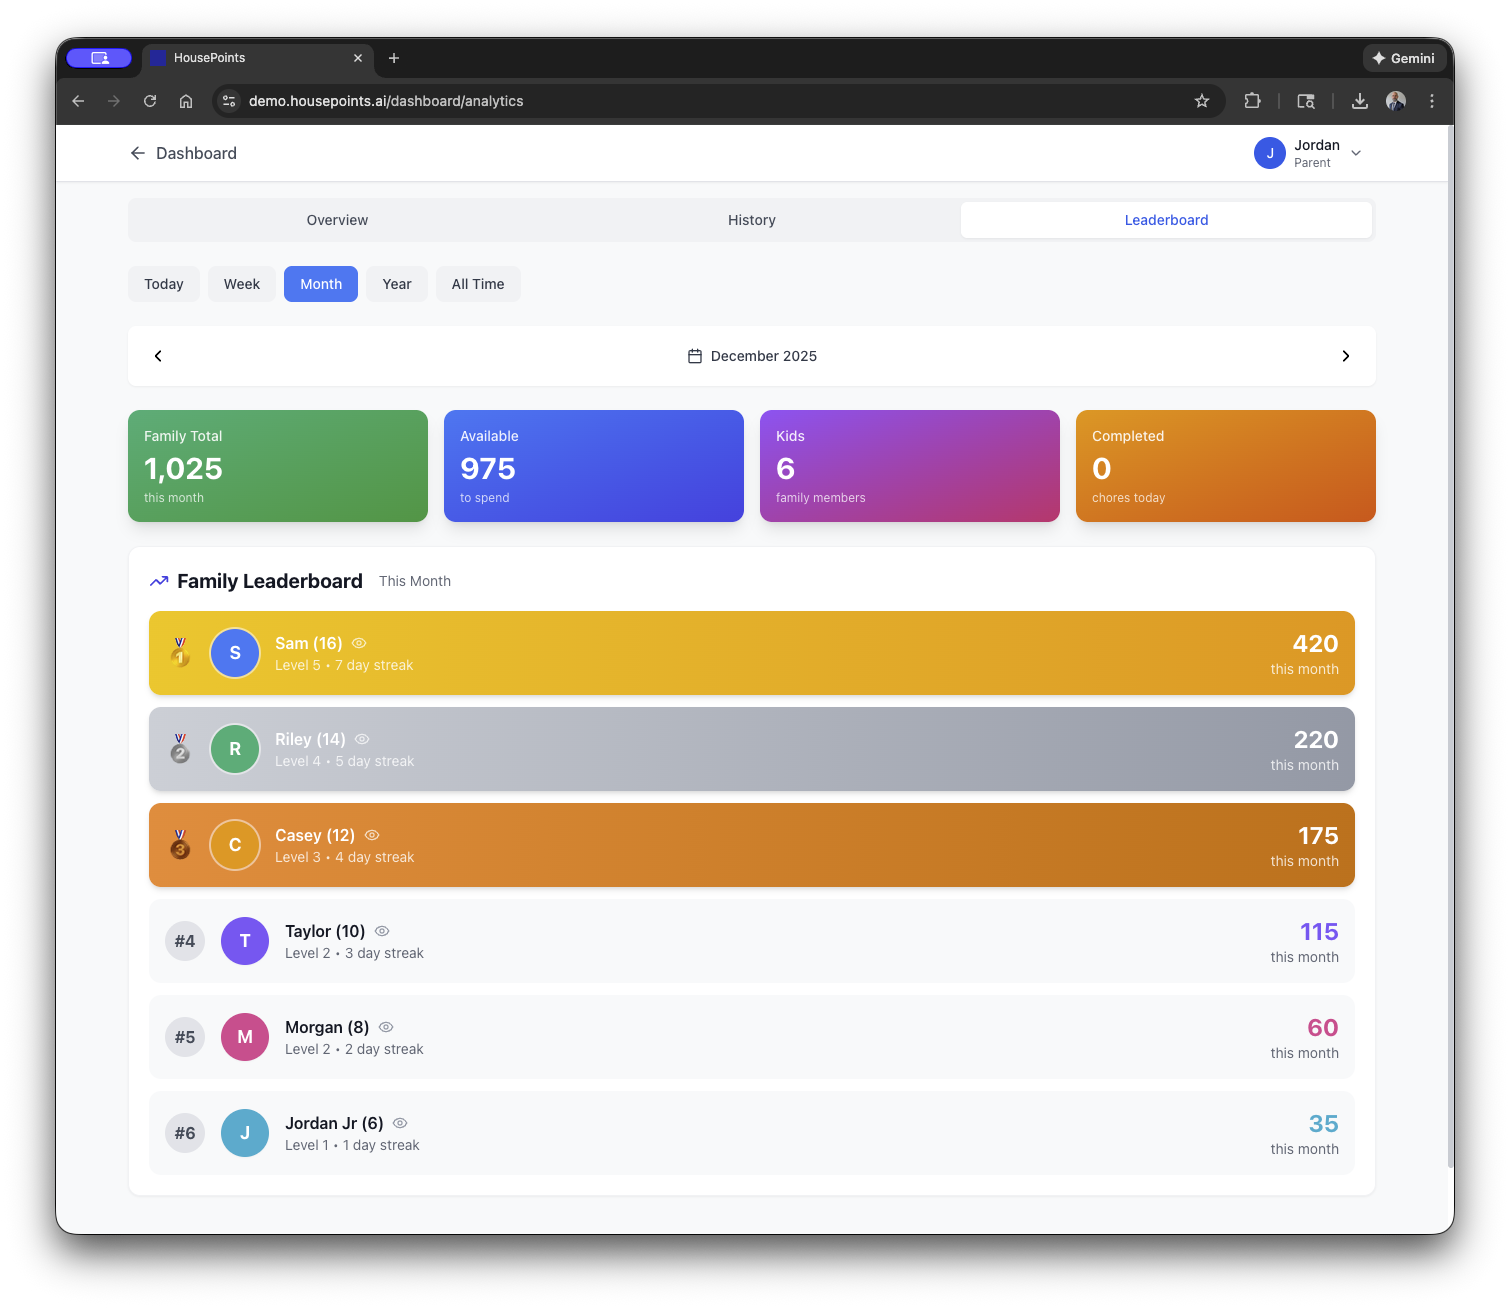Toggle the eye icon next to Riley (14)
The height and width of the screenshot is (1308, 1510).
tap(362, 739)
